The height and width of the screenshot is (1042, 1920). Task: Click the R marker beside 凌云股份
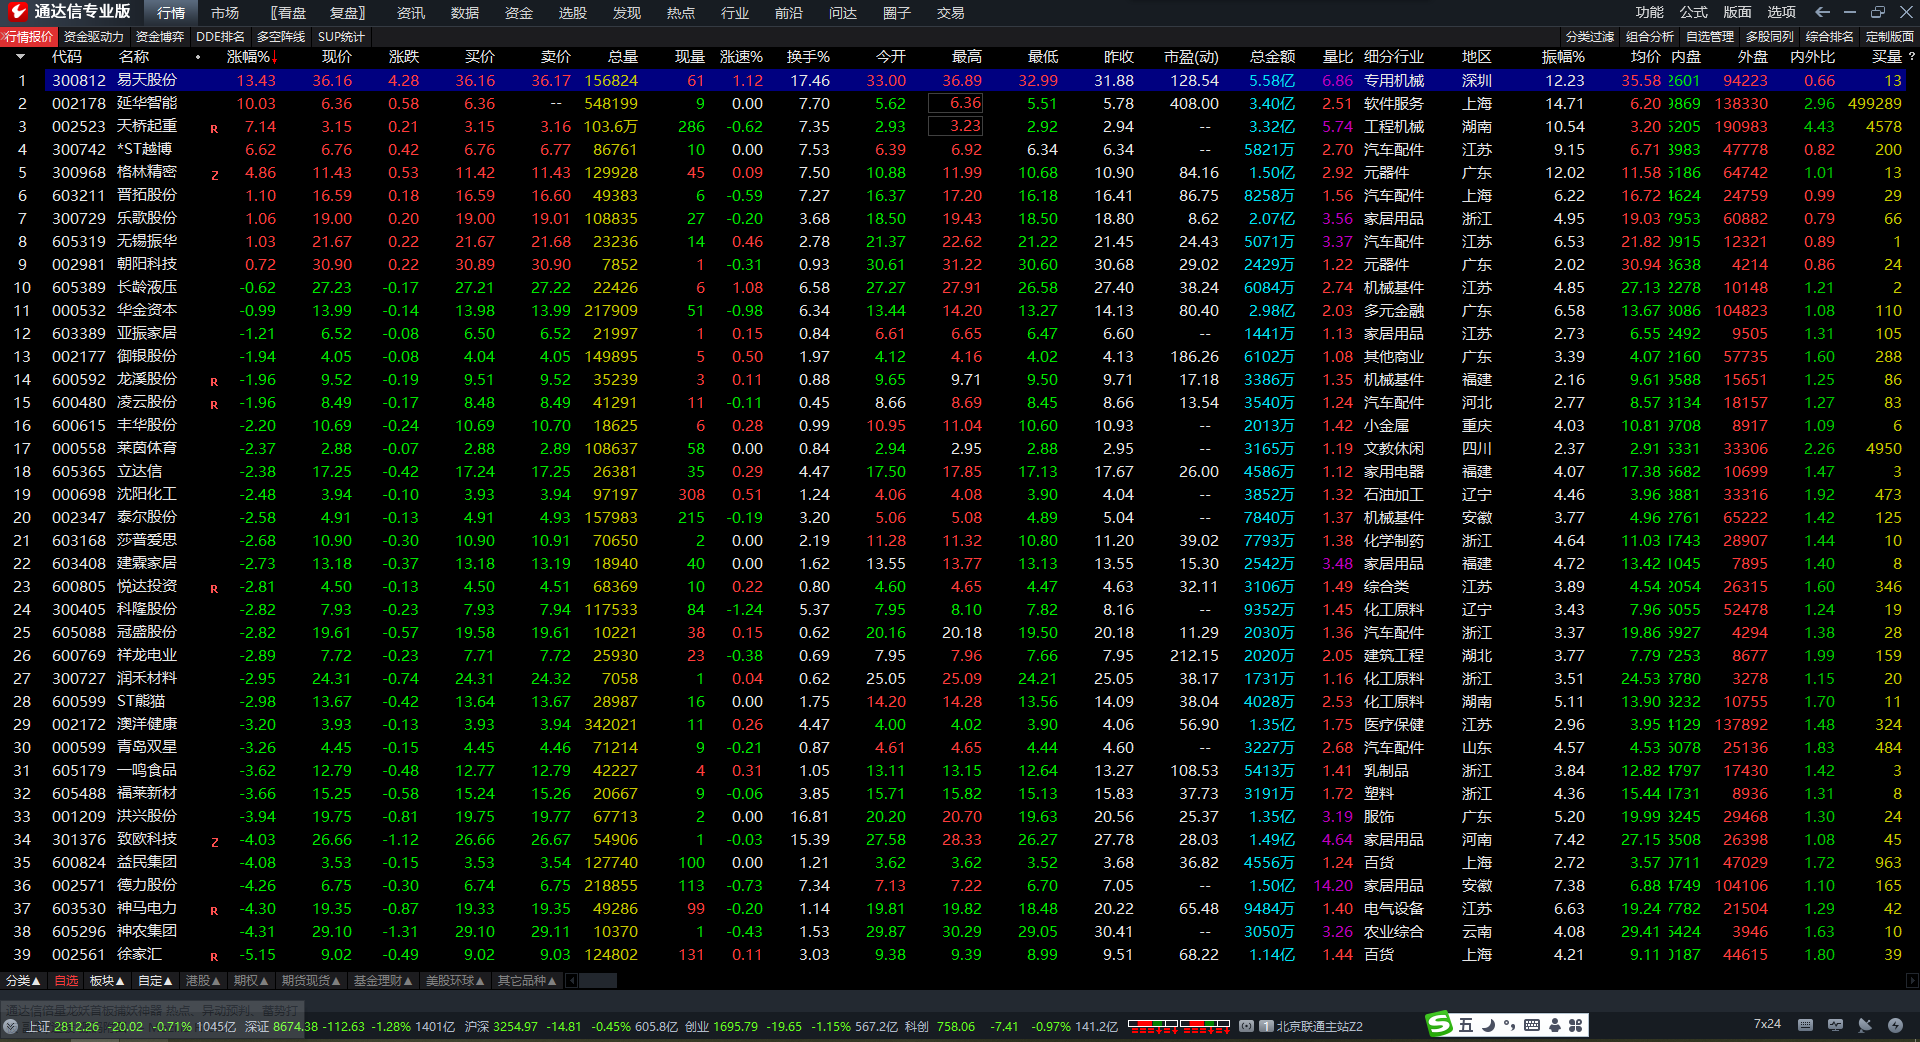pos(214,405)
